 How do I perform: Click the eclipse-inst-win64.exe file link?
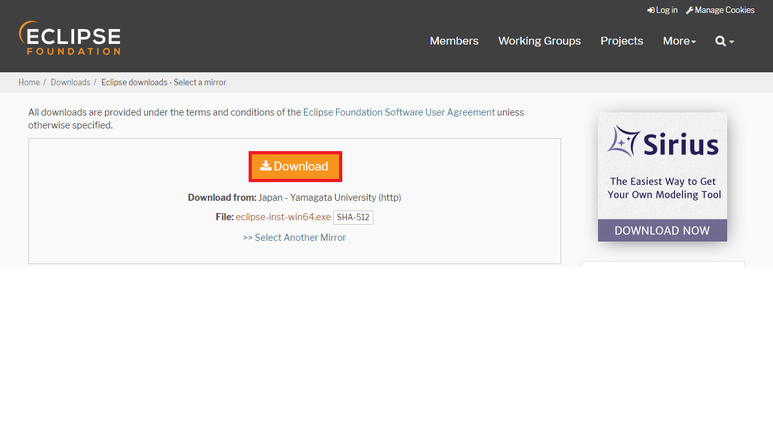pos(283,217)
